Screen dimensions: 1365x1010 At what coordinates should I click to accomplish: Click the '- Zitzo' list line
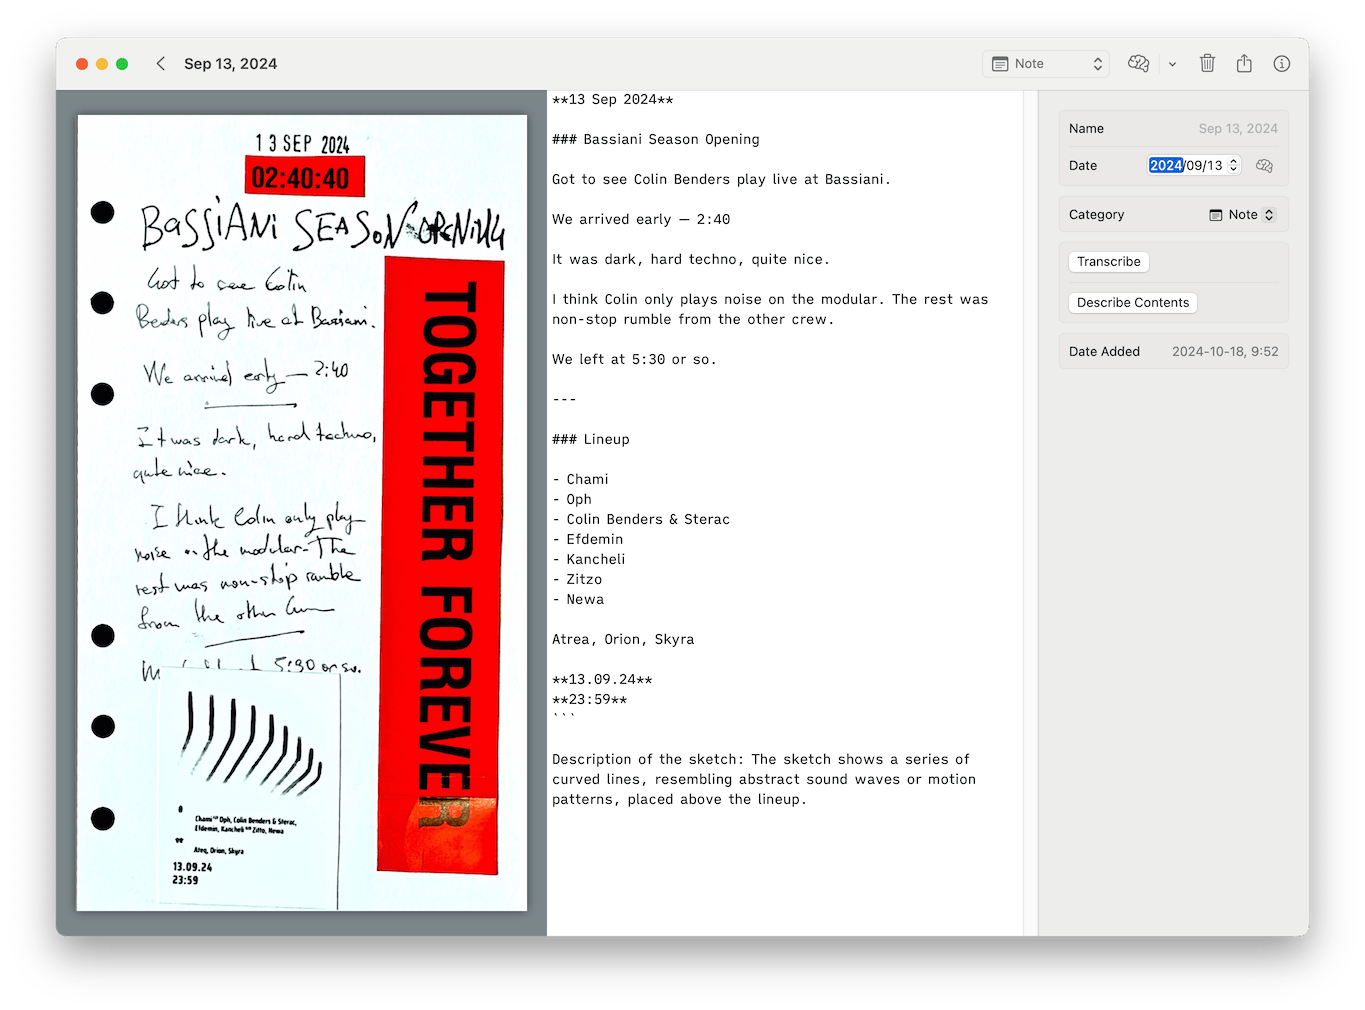point(577,580)
